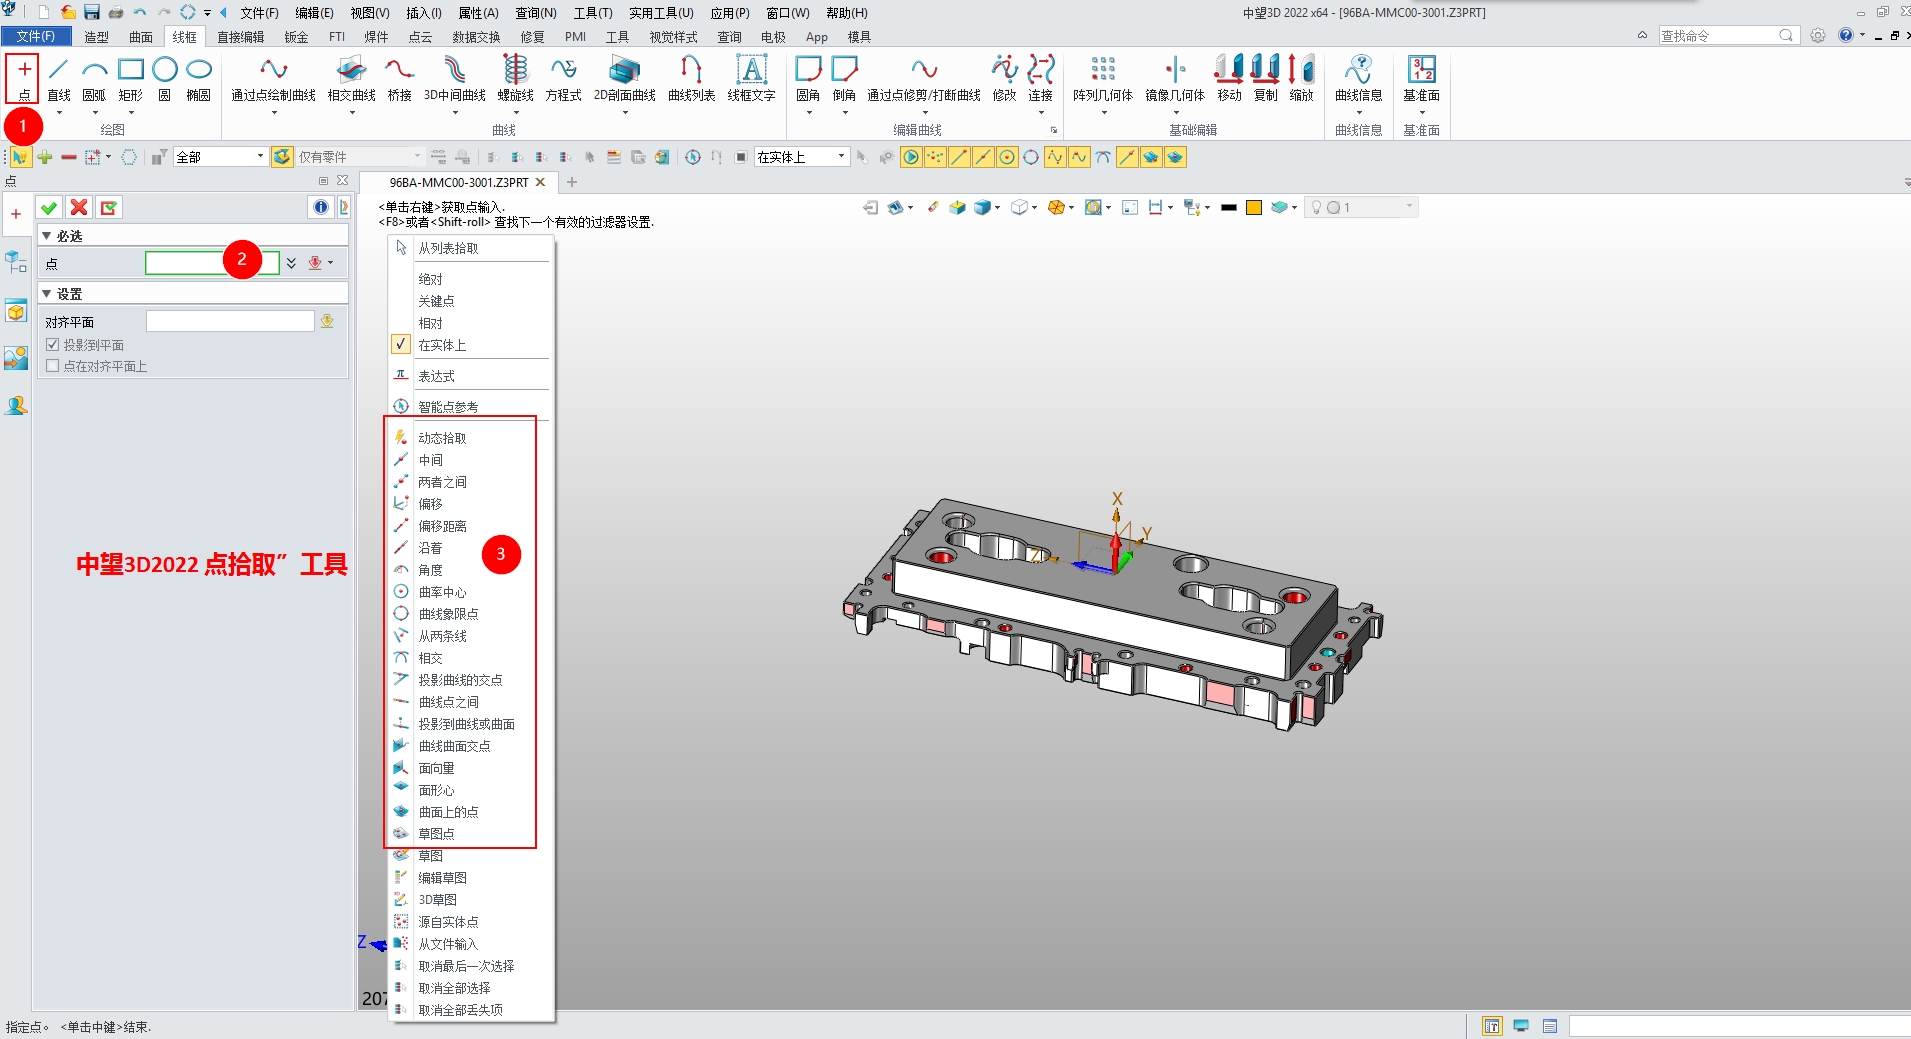Select the 线框文字 wireframe text tool
1911x1039 pixels.
751,80
